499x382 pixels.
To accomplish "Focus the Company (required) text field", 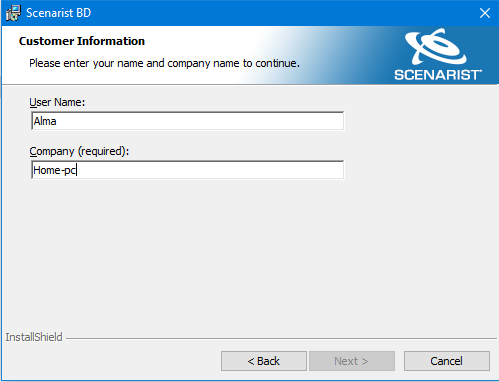I will [187, 170].
